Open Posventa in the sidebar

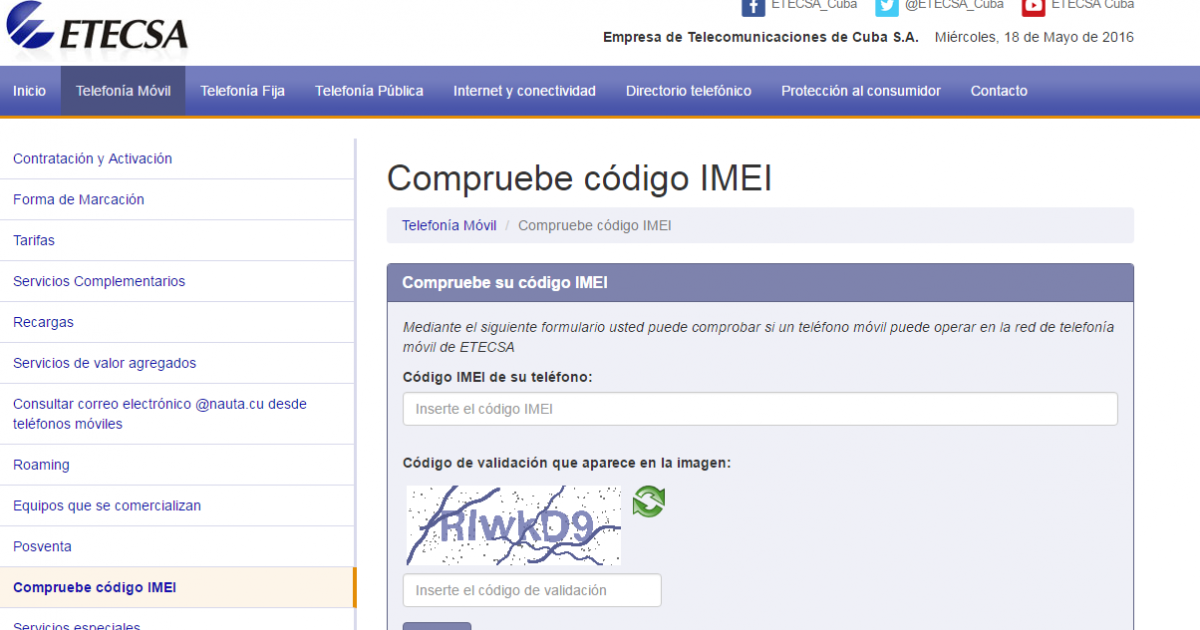(42, 547)
